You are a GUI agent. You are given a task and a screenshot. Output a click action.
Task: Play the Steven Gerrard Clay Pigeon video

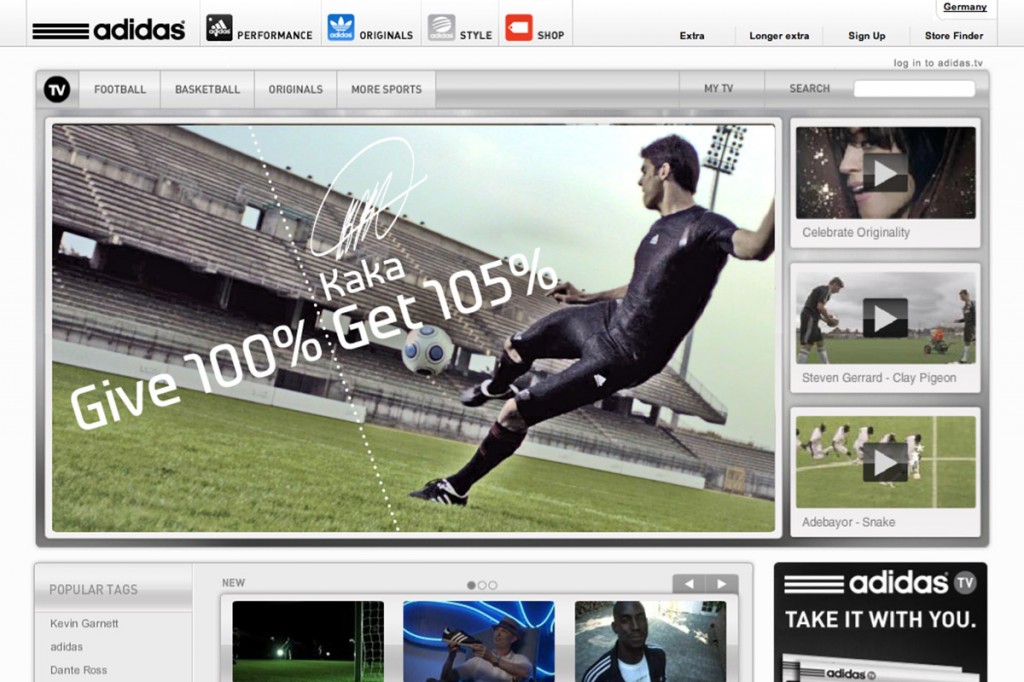(x=885, y=318)
